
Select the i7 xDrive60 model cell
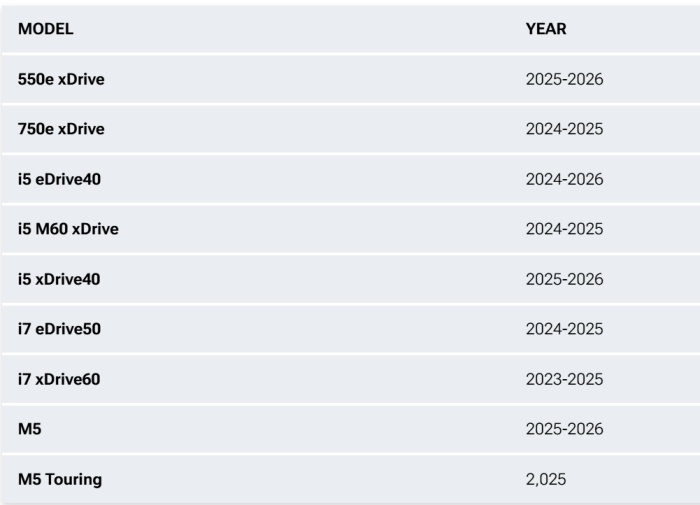59,379
